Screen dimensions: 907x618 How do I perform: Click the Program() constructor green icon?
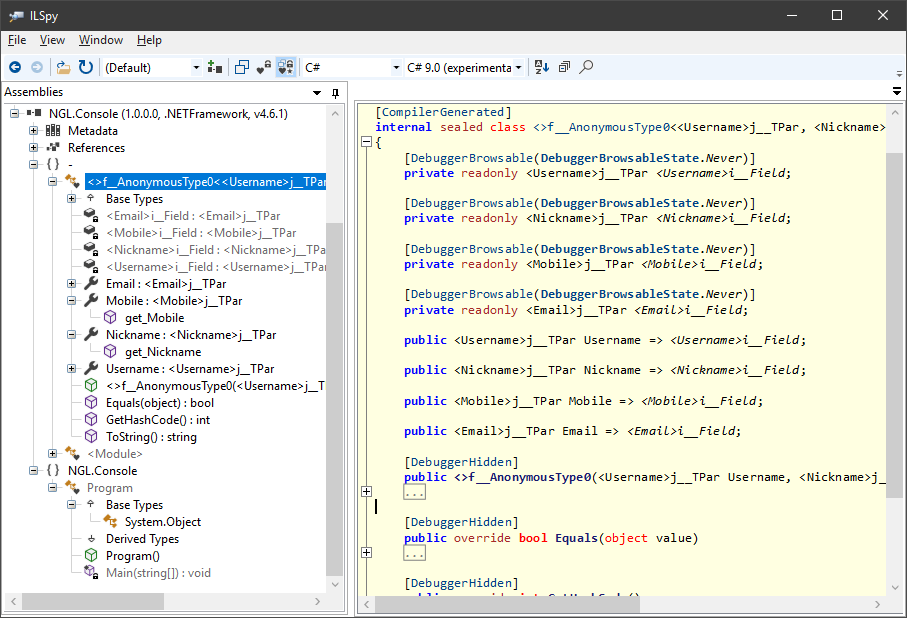click(91, 556)
